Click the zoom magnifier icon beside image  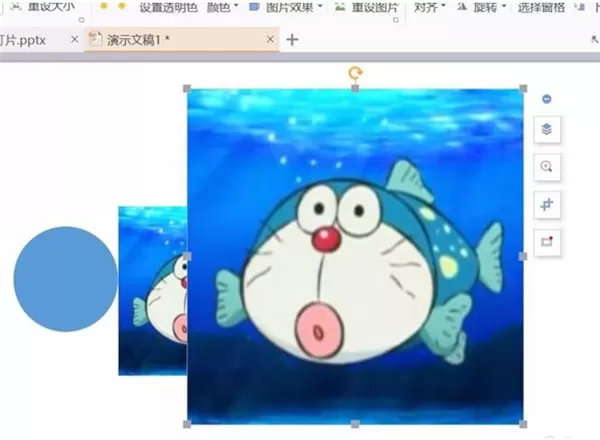pyautogui.click(x=547, y=167)
